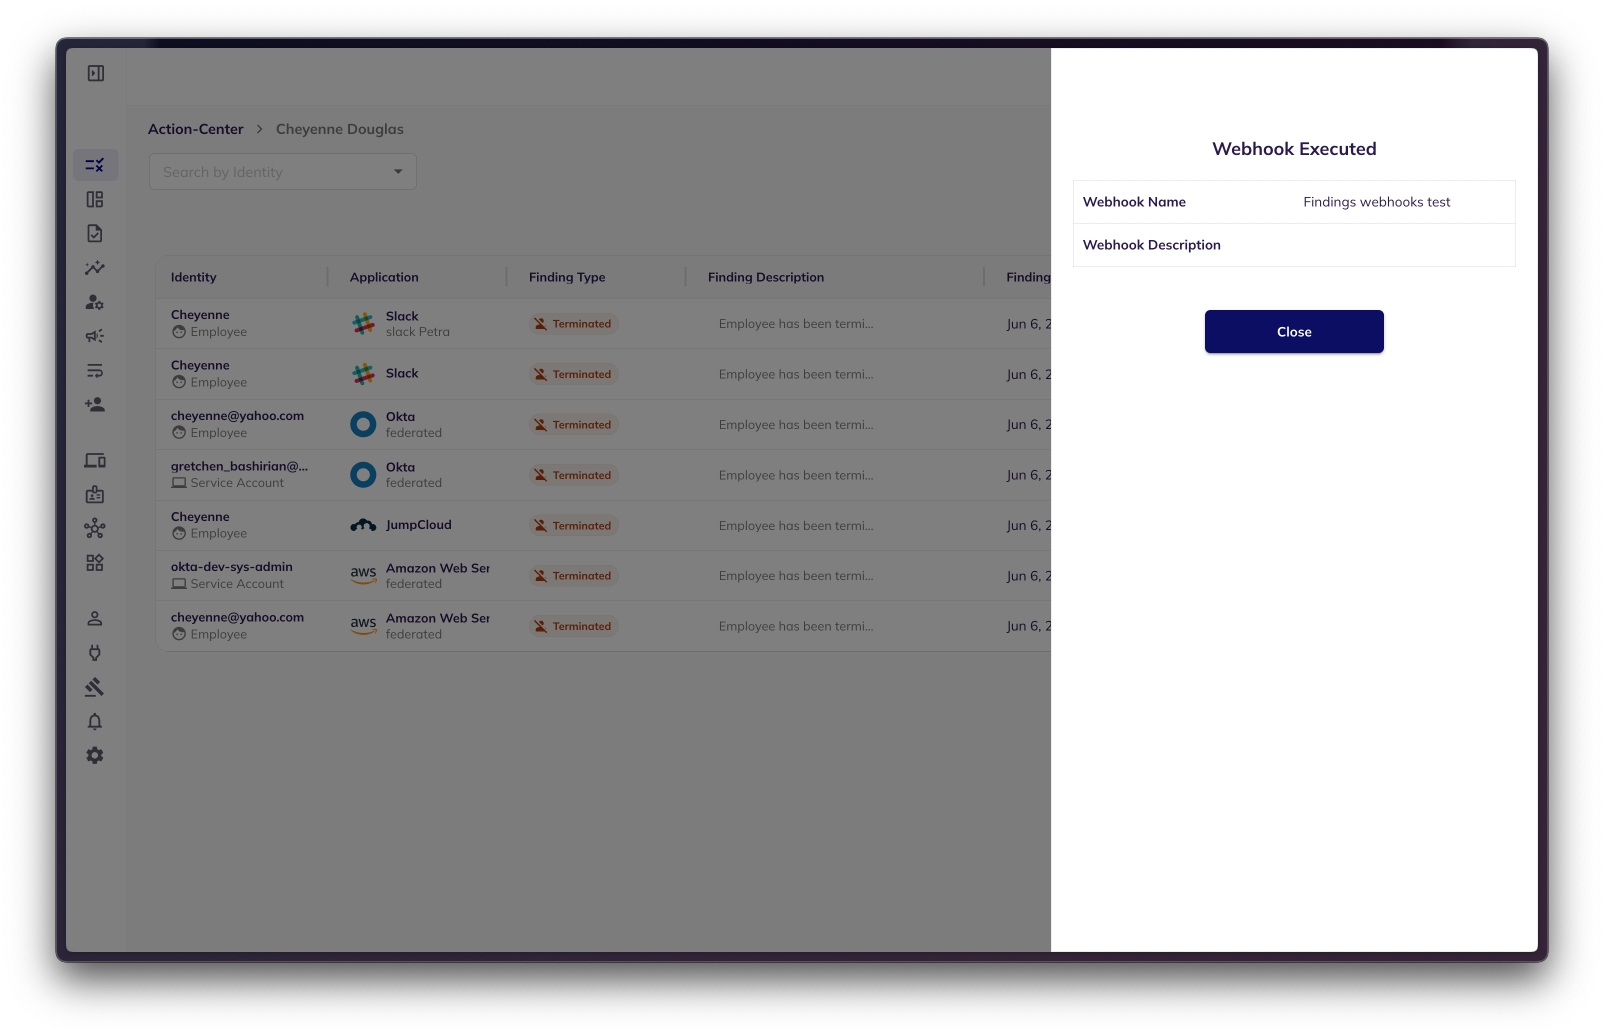
Task: Click the Application column header
Action: (384, 277)
